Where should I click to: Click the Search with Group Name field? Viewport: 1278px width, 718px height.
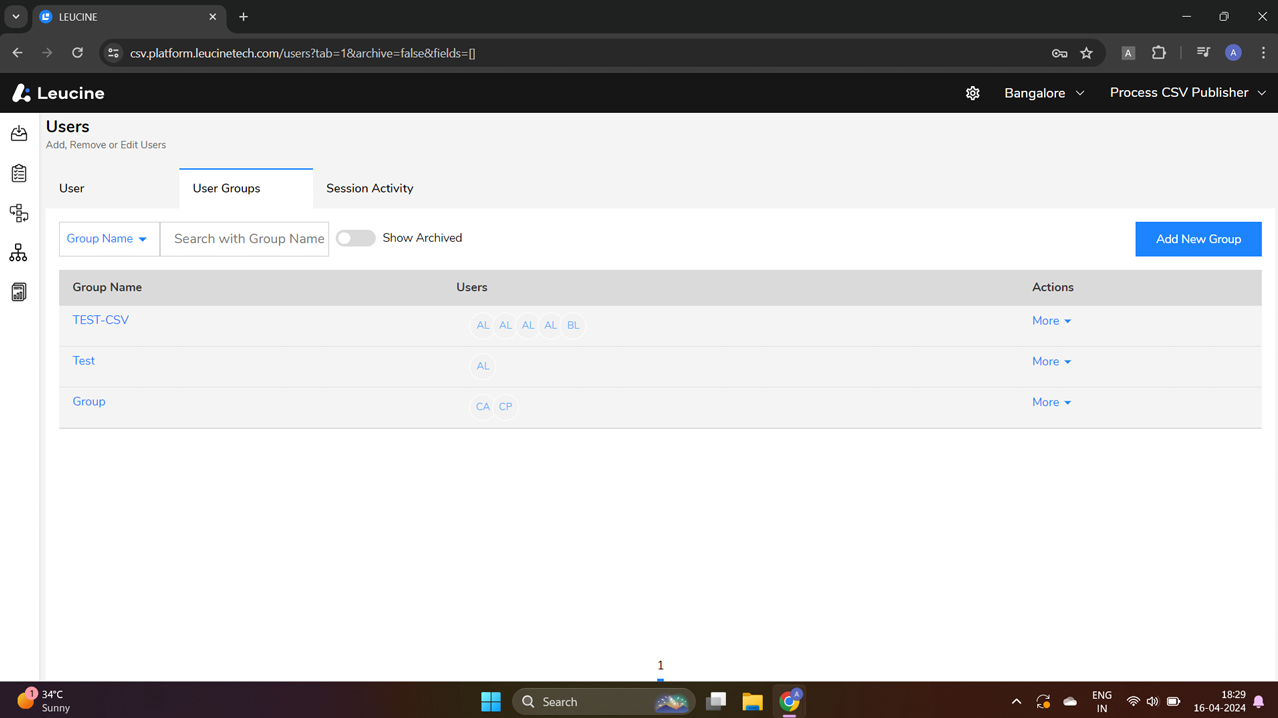point(245,239)
